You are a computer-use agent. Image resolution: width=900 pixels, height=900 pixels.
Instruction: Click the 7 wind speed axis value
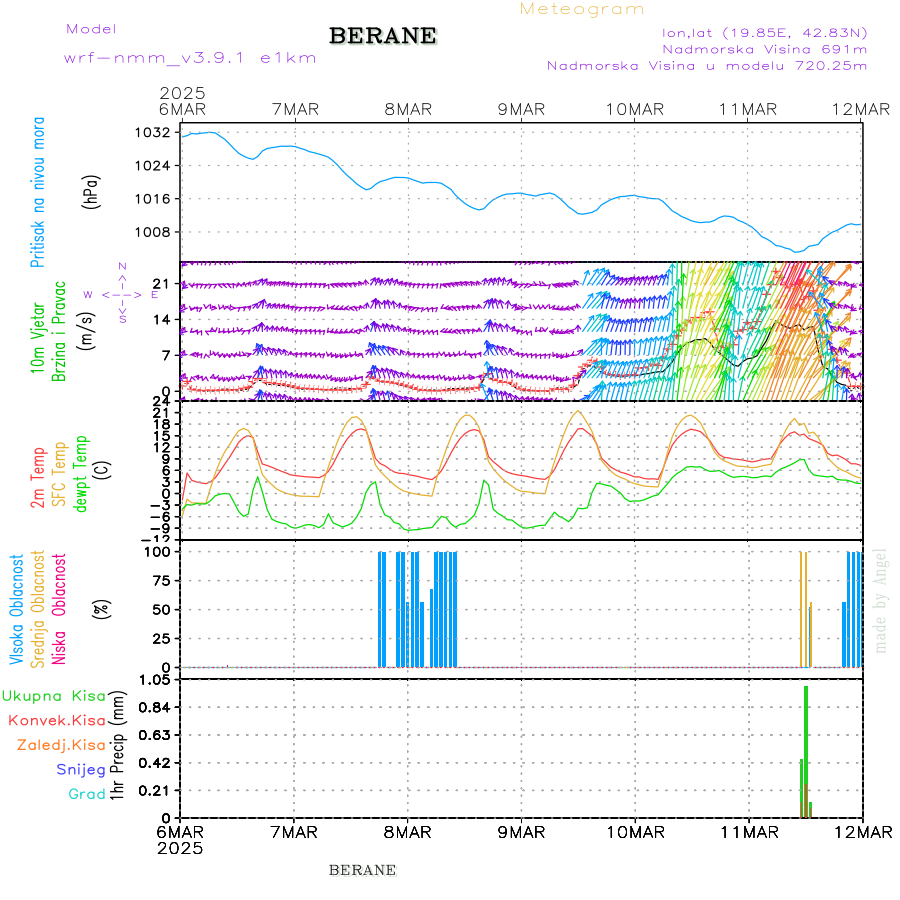[x=166, y=356]
